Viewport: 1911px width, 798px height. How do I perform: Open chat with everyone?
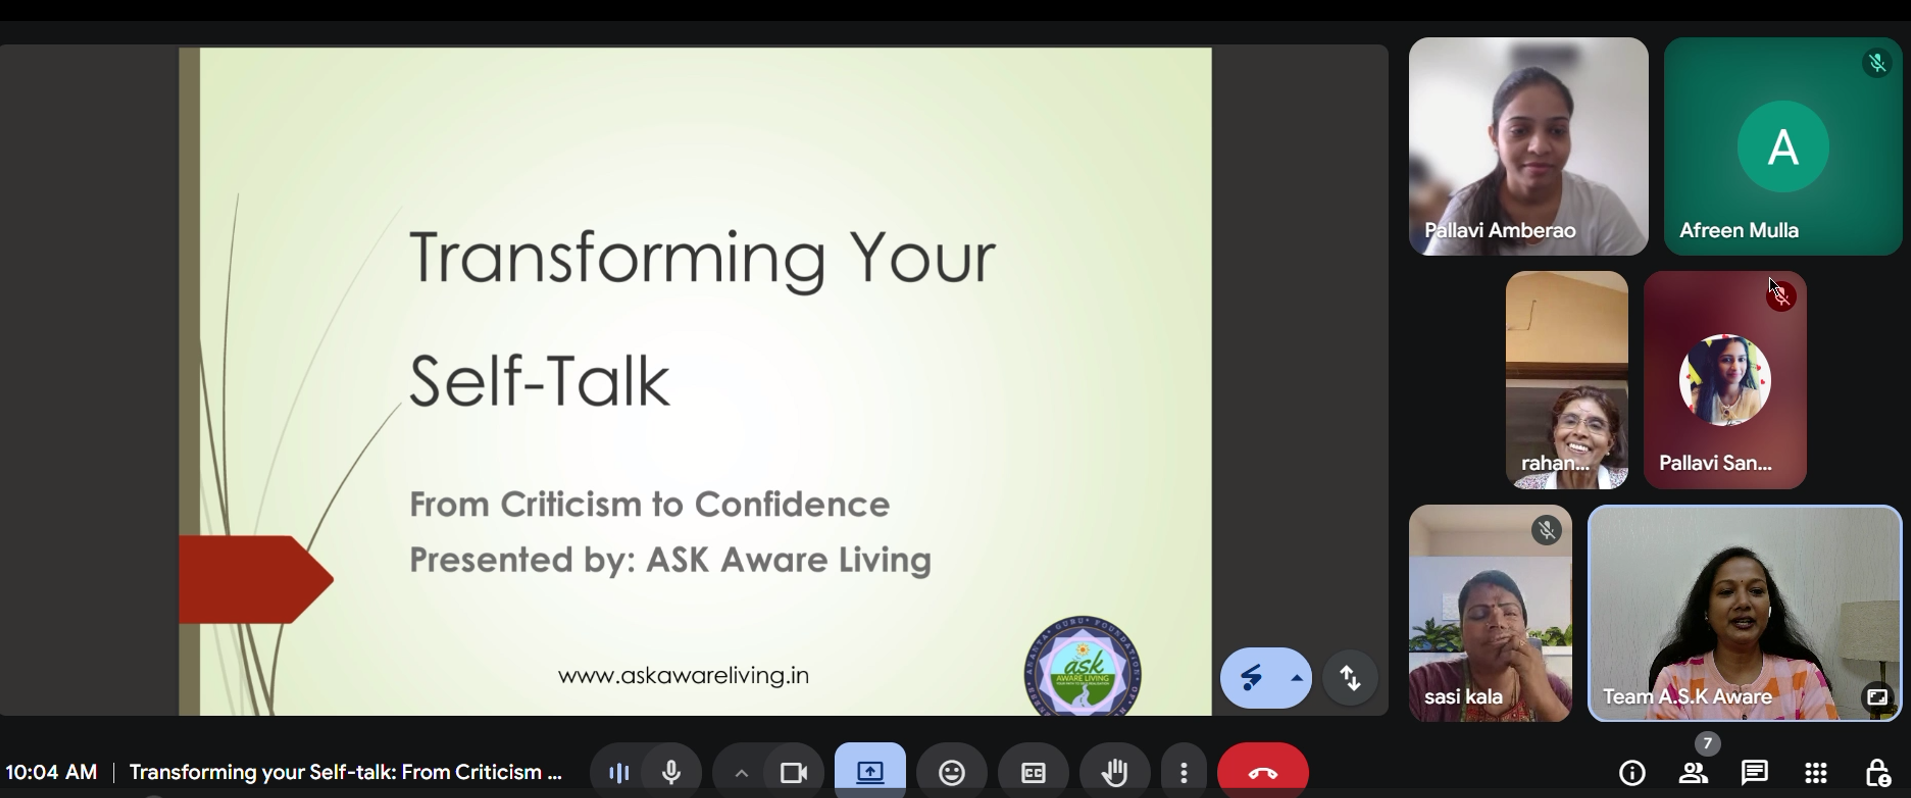1754,773
